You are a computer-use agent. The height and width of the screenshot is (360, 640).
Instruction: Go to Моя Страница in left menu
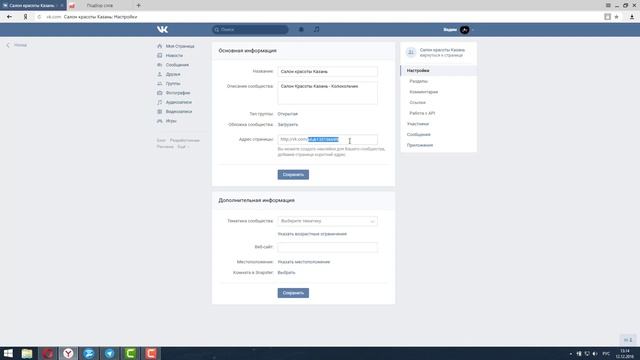(180, 46)
